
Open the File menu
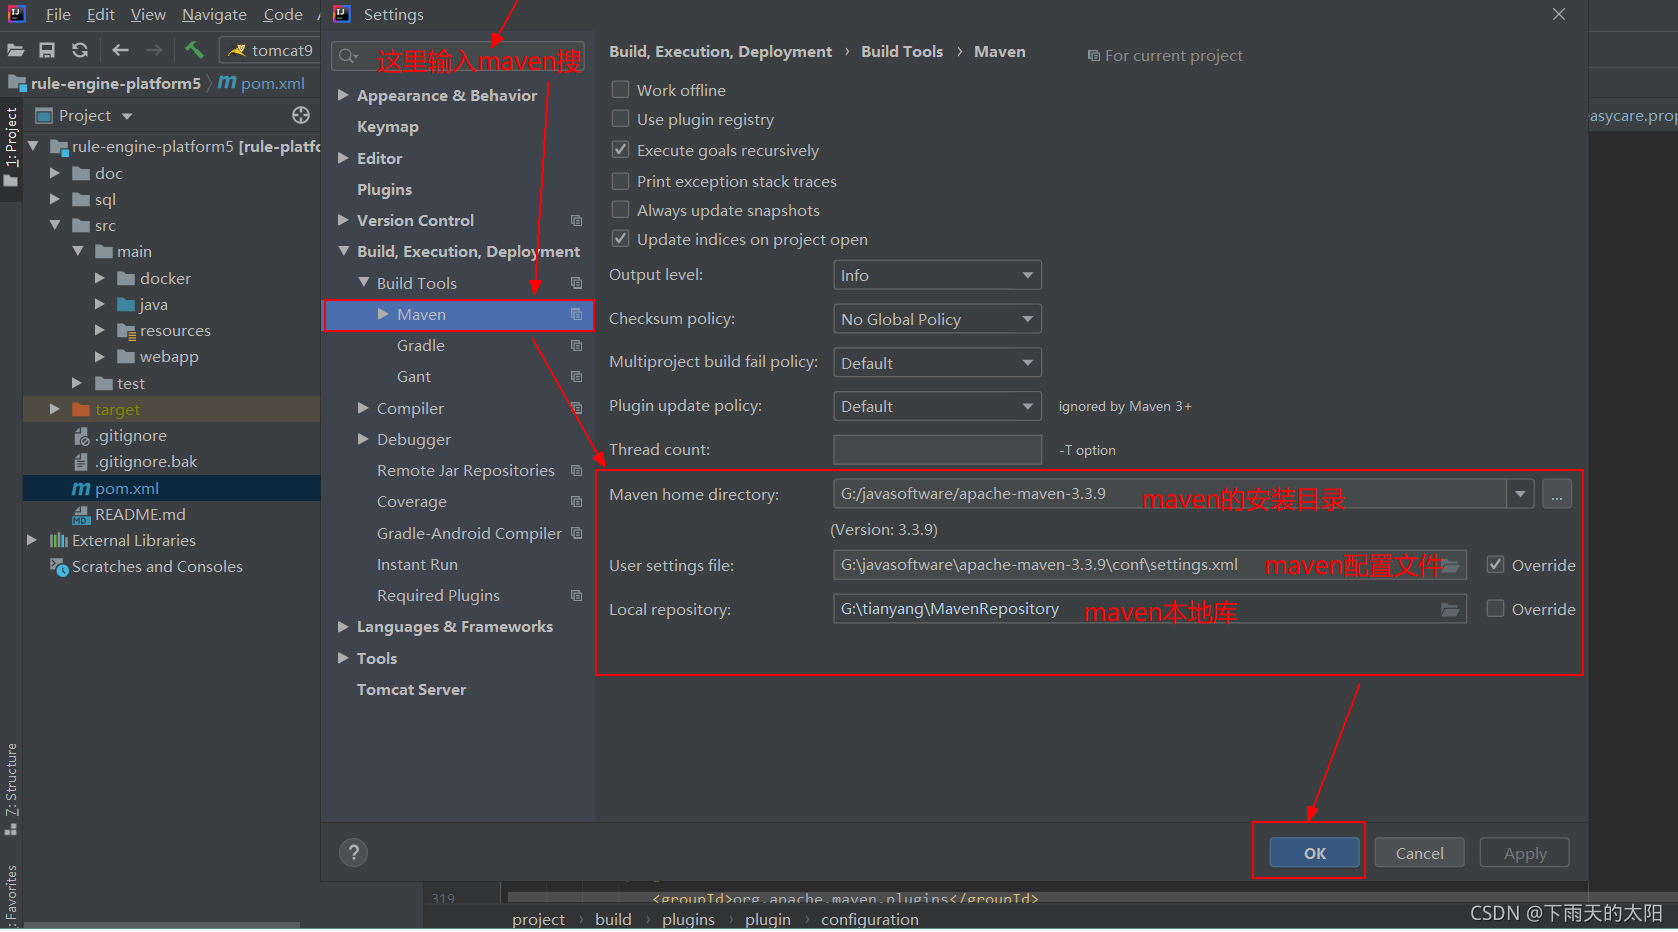(58, 15)
